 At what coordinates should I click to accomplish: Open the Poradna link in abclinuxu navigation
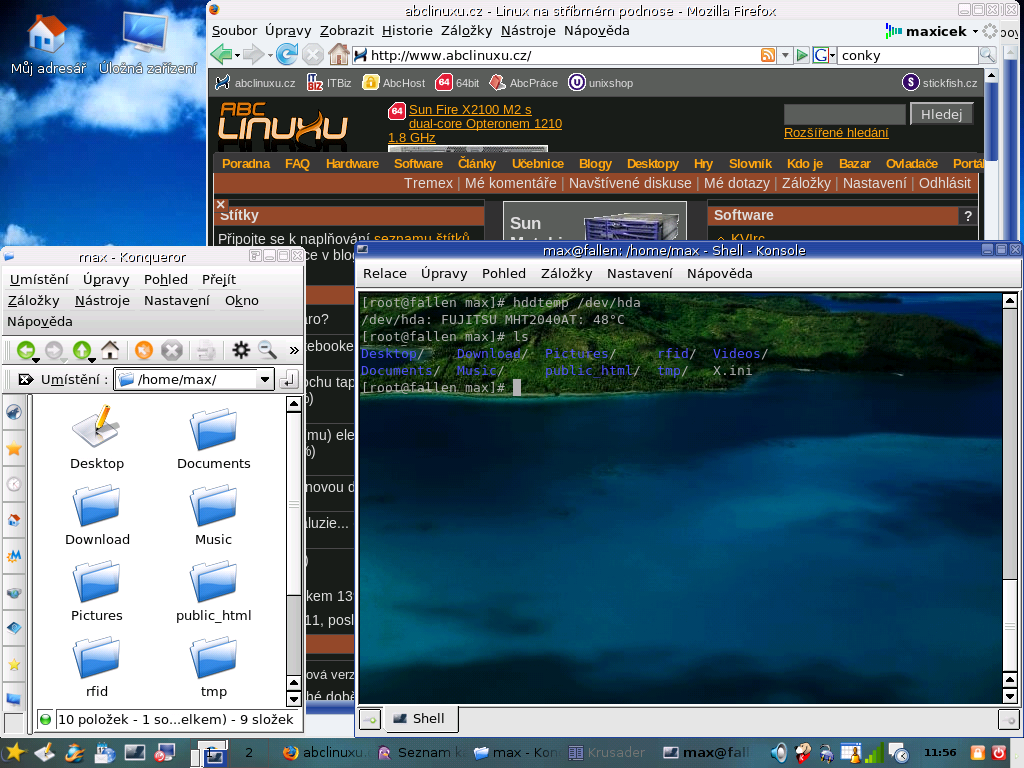(x=246, y=164)
